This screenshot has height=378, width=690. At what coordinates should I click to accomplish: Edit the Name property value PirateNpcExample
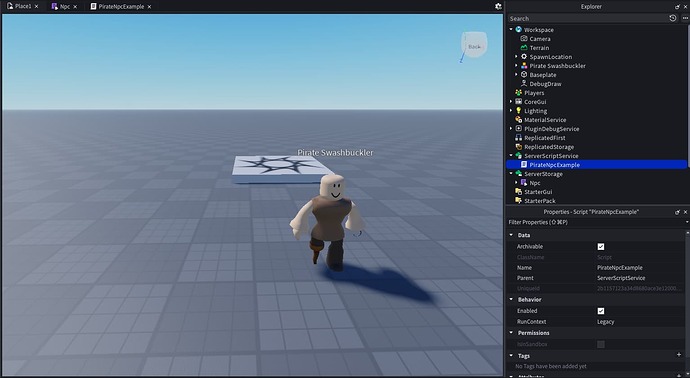coord(620,268)
